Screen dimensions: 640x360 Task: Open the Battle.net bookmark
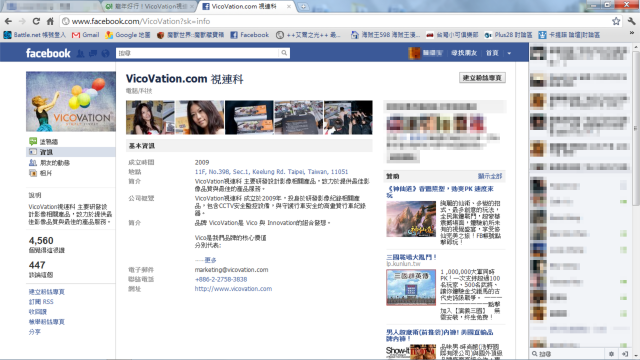tap(34, 35)
